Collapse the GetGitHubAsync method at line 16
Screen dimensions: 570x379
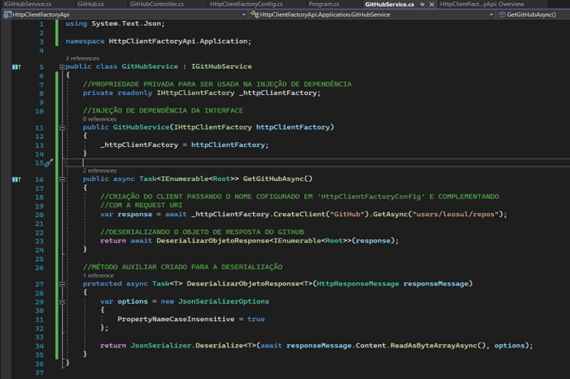tap(62, 179)
